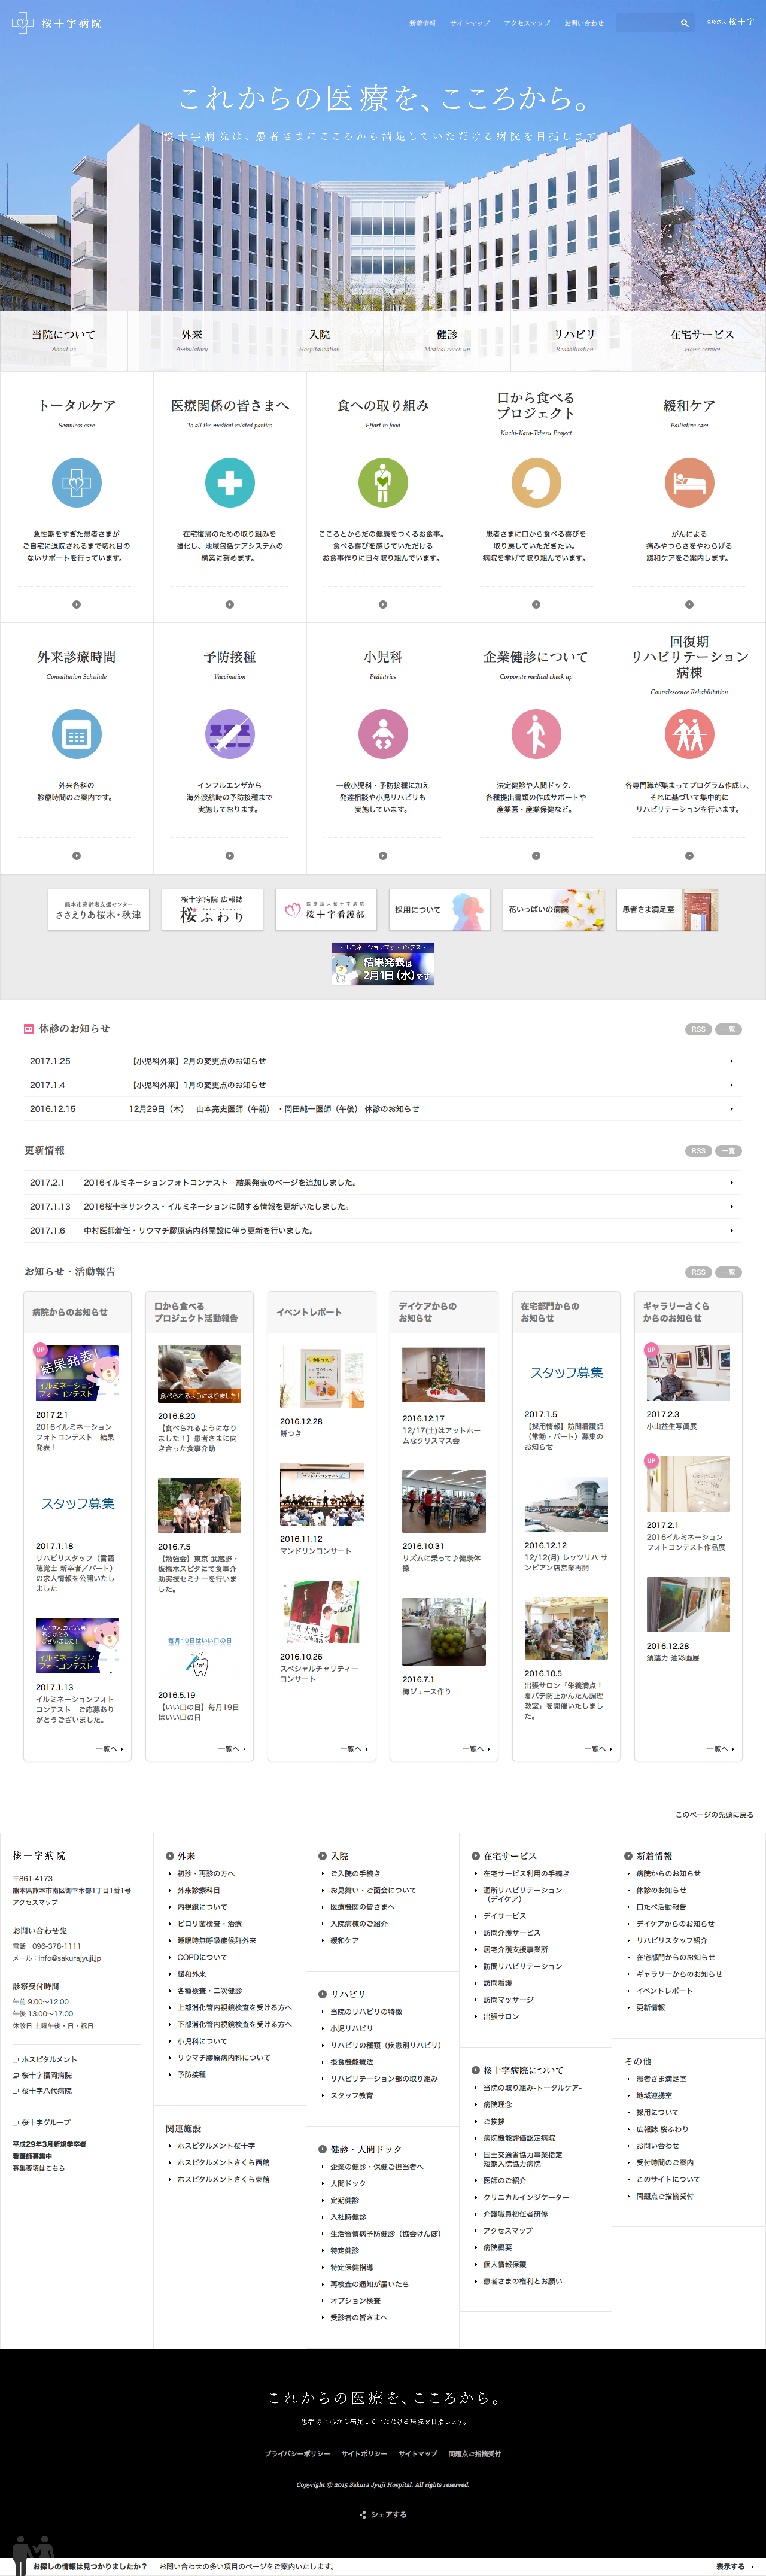Open the Christmas tree 2016.12.17 thumbnail
The width and height of the screenshot is (766, 2576).
[444, 1374]
